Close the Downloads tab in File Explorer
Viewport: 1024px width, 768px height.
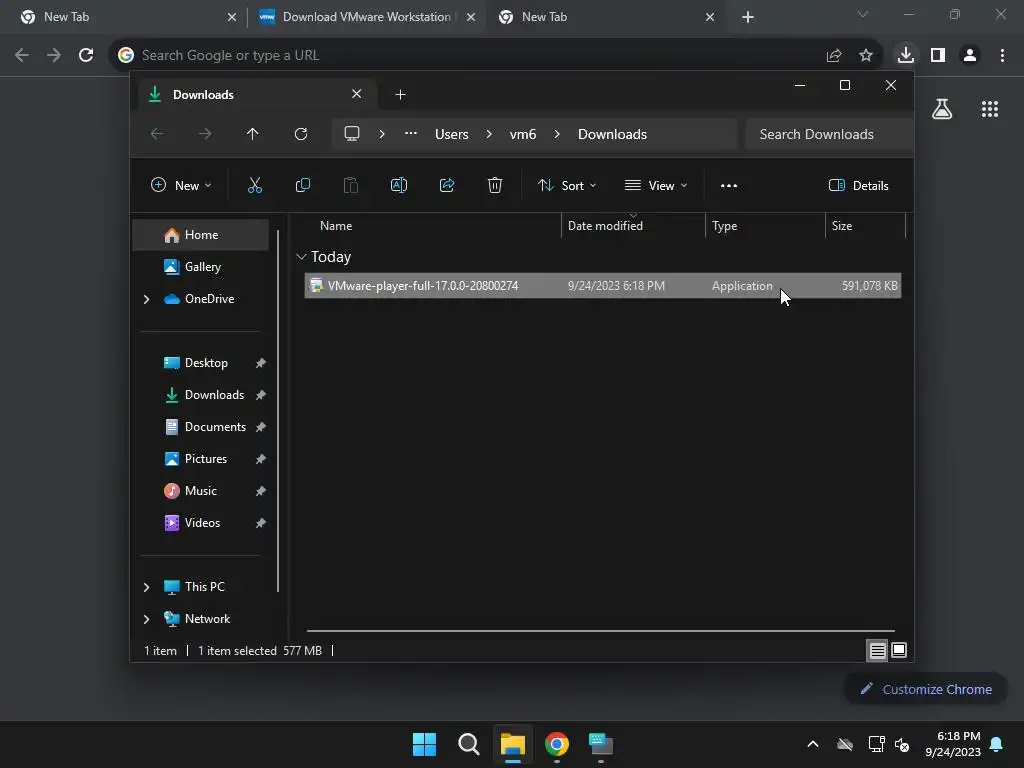coord(357,94)
